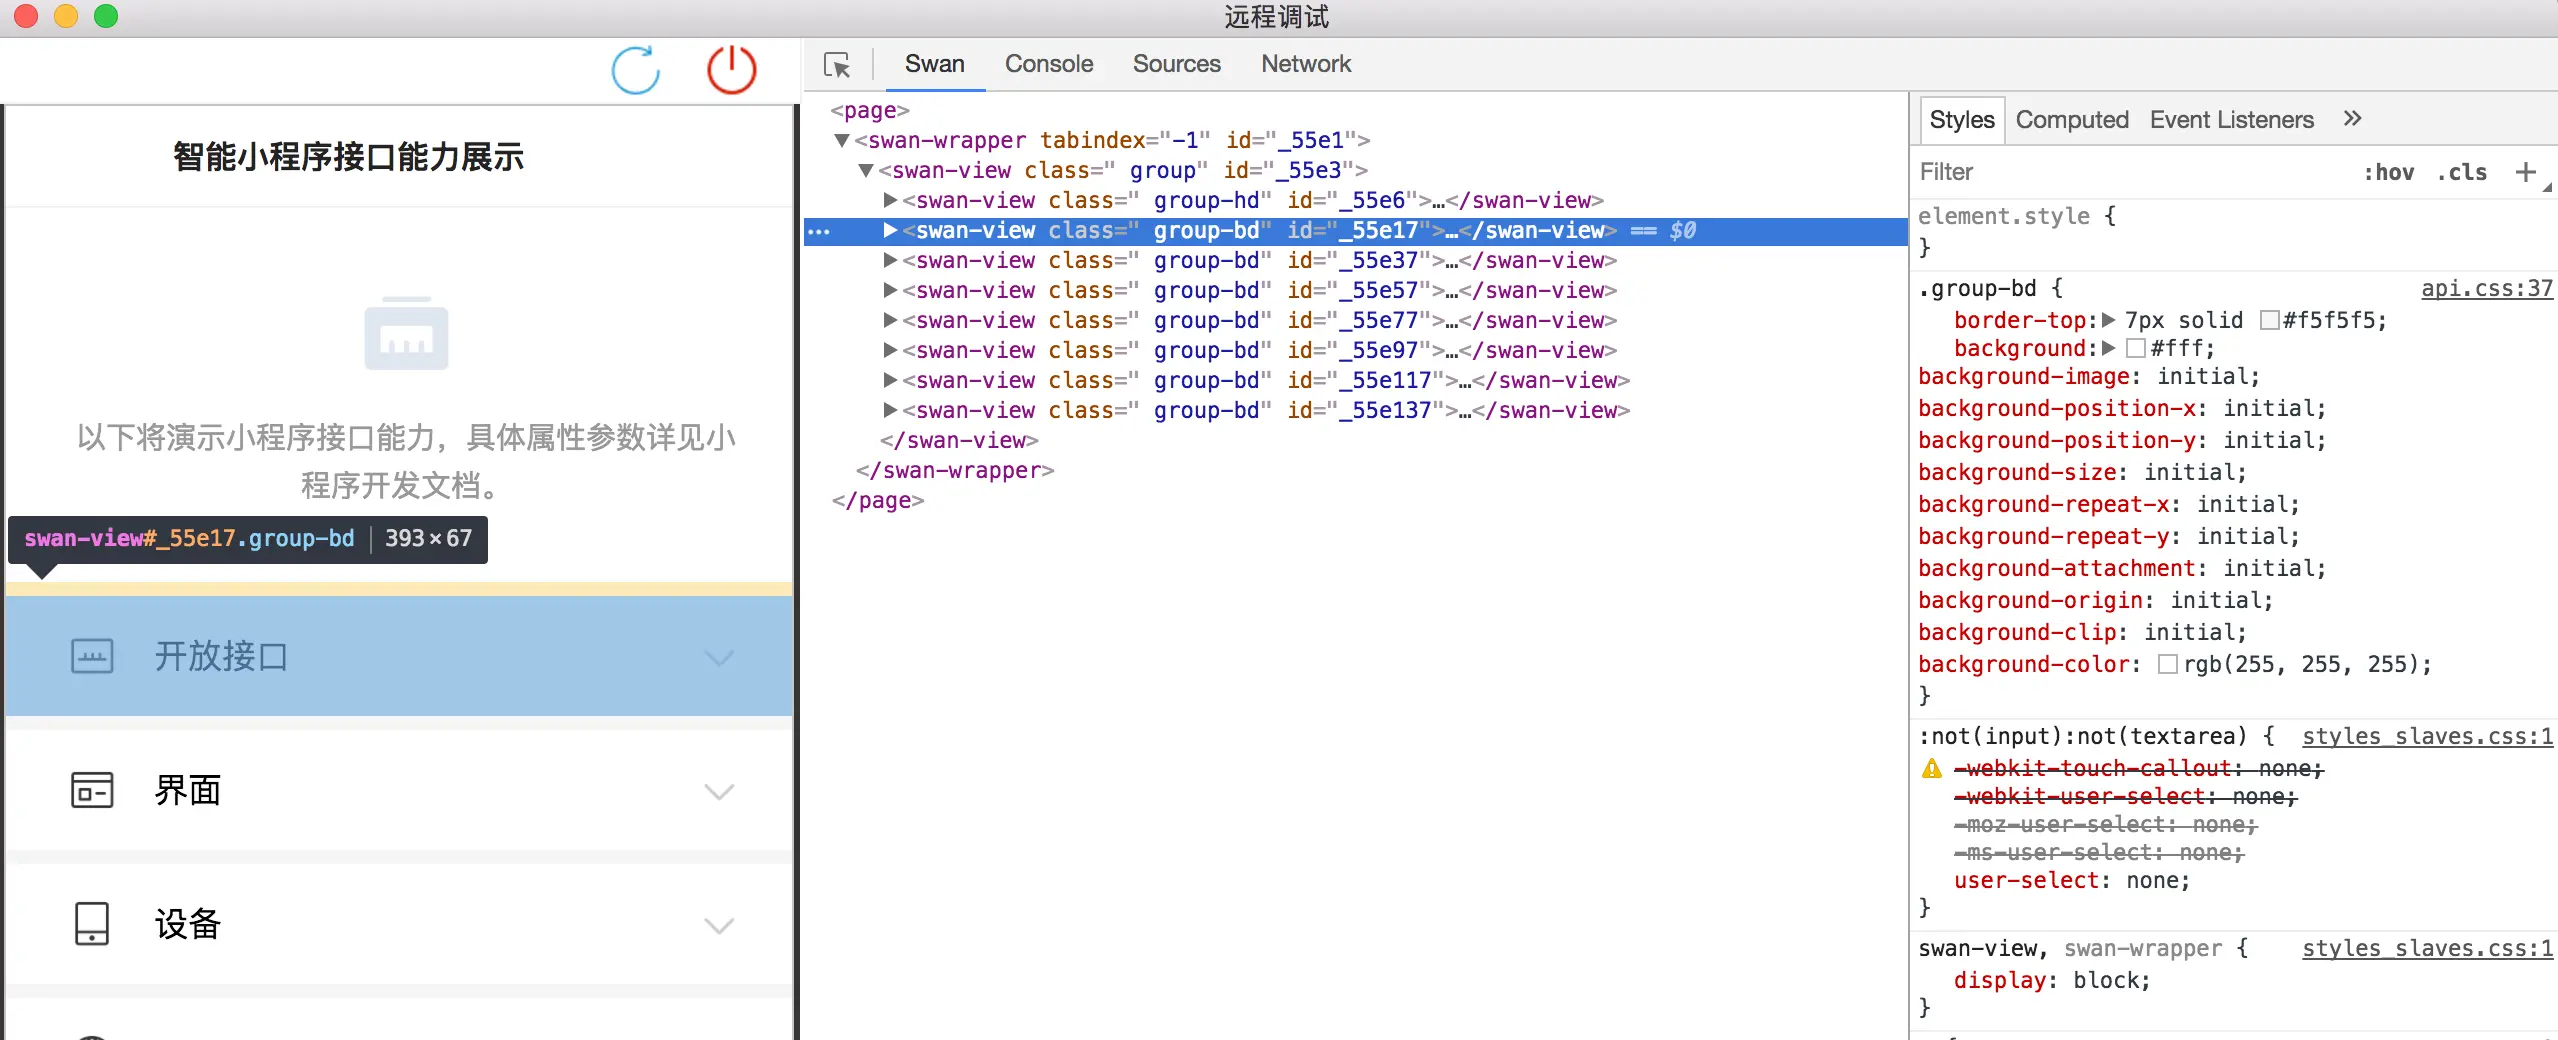Add new style rule plus button
The height and width of the screenshot is (1040, 2558).
[x=2526, y=172]
